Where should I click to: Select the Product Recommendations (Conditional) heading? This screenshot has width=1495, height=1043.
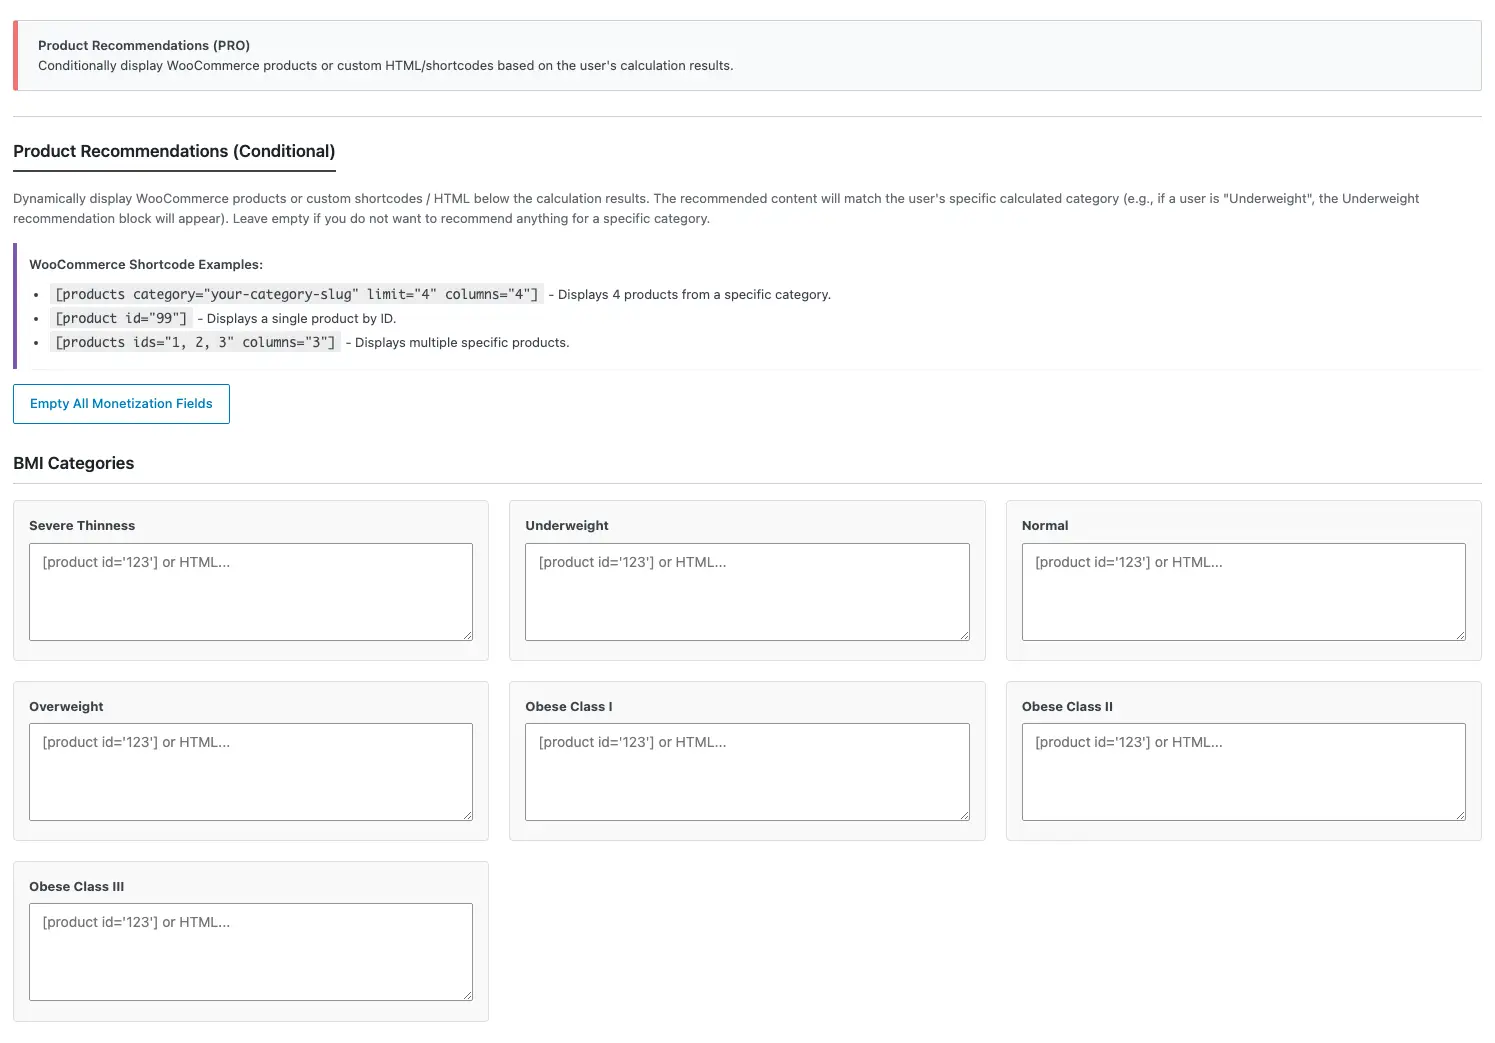[174, 151]
